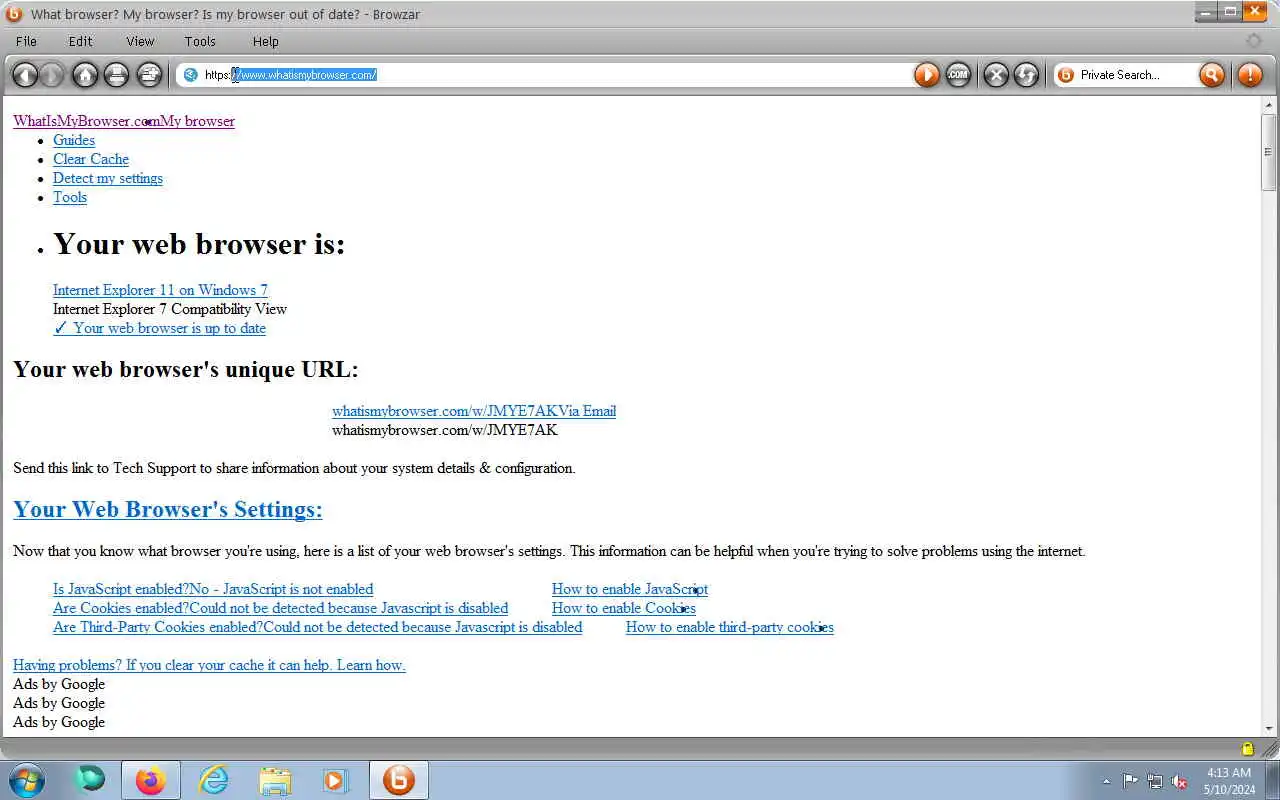Click the vertical scrollbar thumb
1280x800 pixels.
pyautogui.click(x=1269, y=152)
